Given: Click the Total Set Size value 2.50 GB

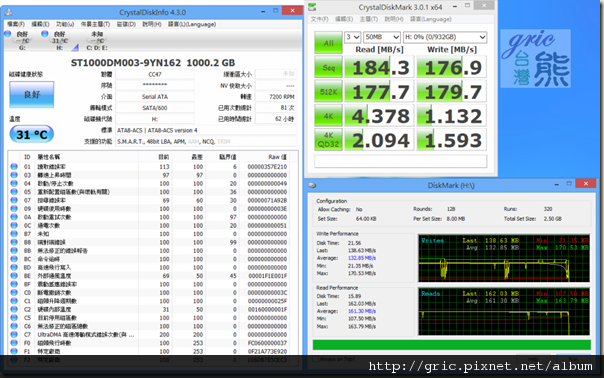Looking at the screenshot, I should (x=553, y=218).
